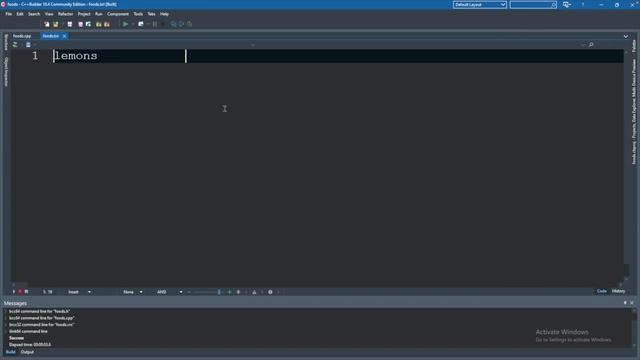This screenshot has height=360, width=640.
Task: Open the Refactor menu
Action: click(x=65, y=14)
